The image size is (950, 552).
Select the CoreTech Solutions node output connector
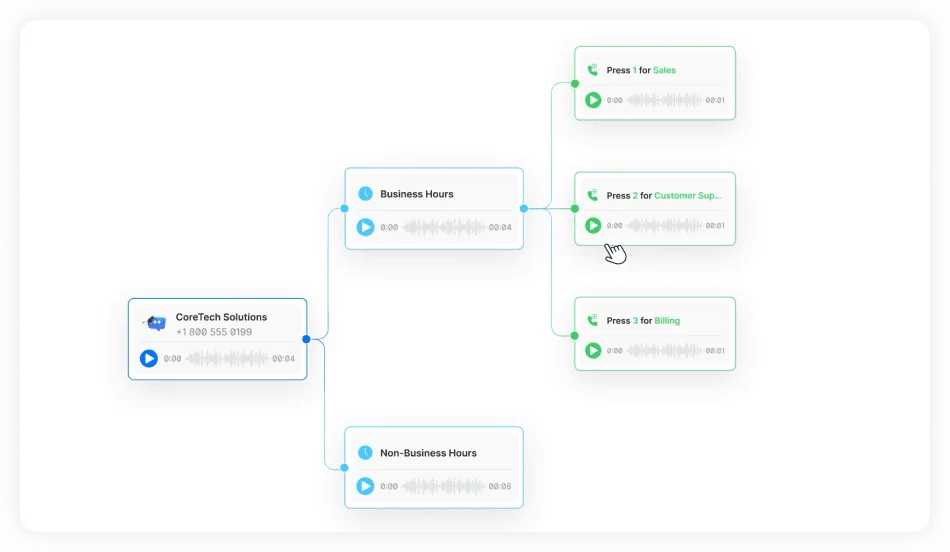coord(307,339)
